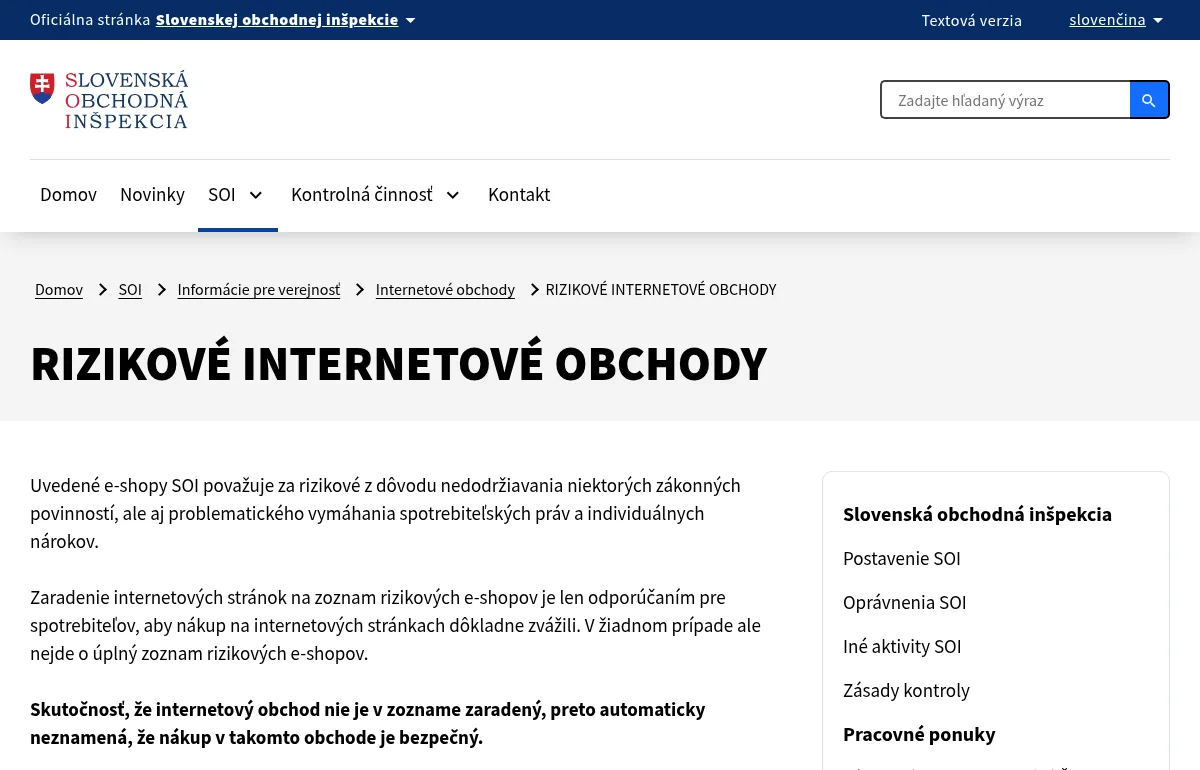Open Iné aktivity SOI sidebar link
This screenshot has height=770, width=1200.
point(902,647)
